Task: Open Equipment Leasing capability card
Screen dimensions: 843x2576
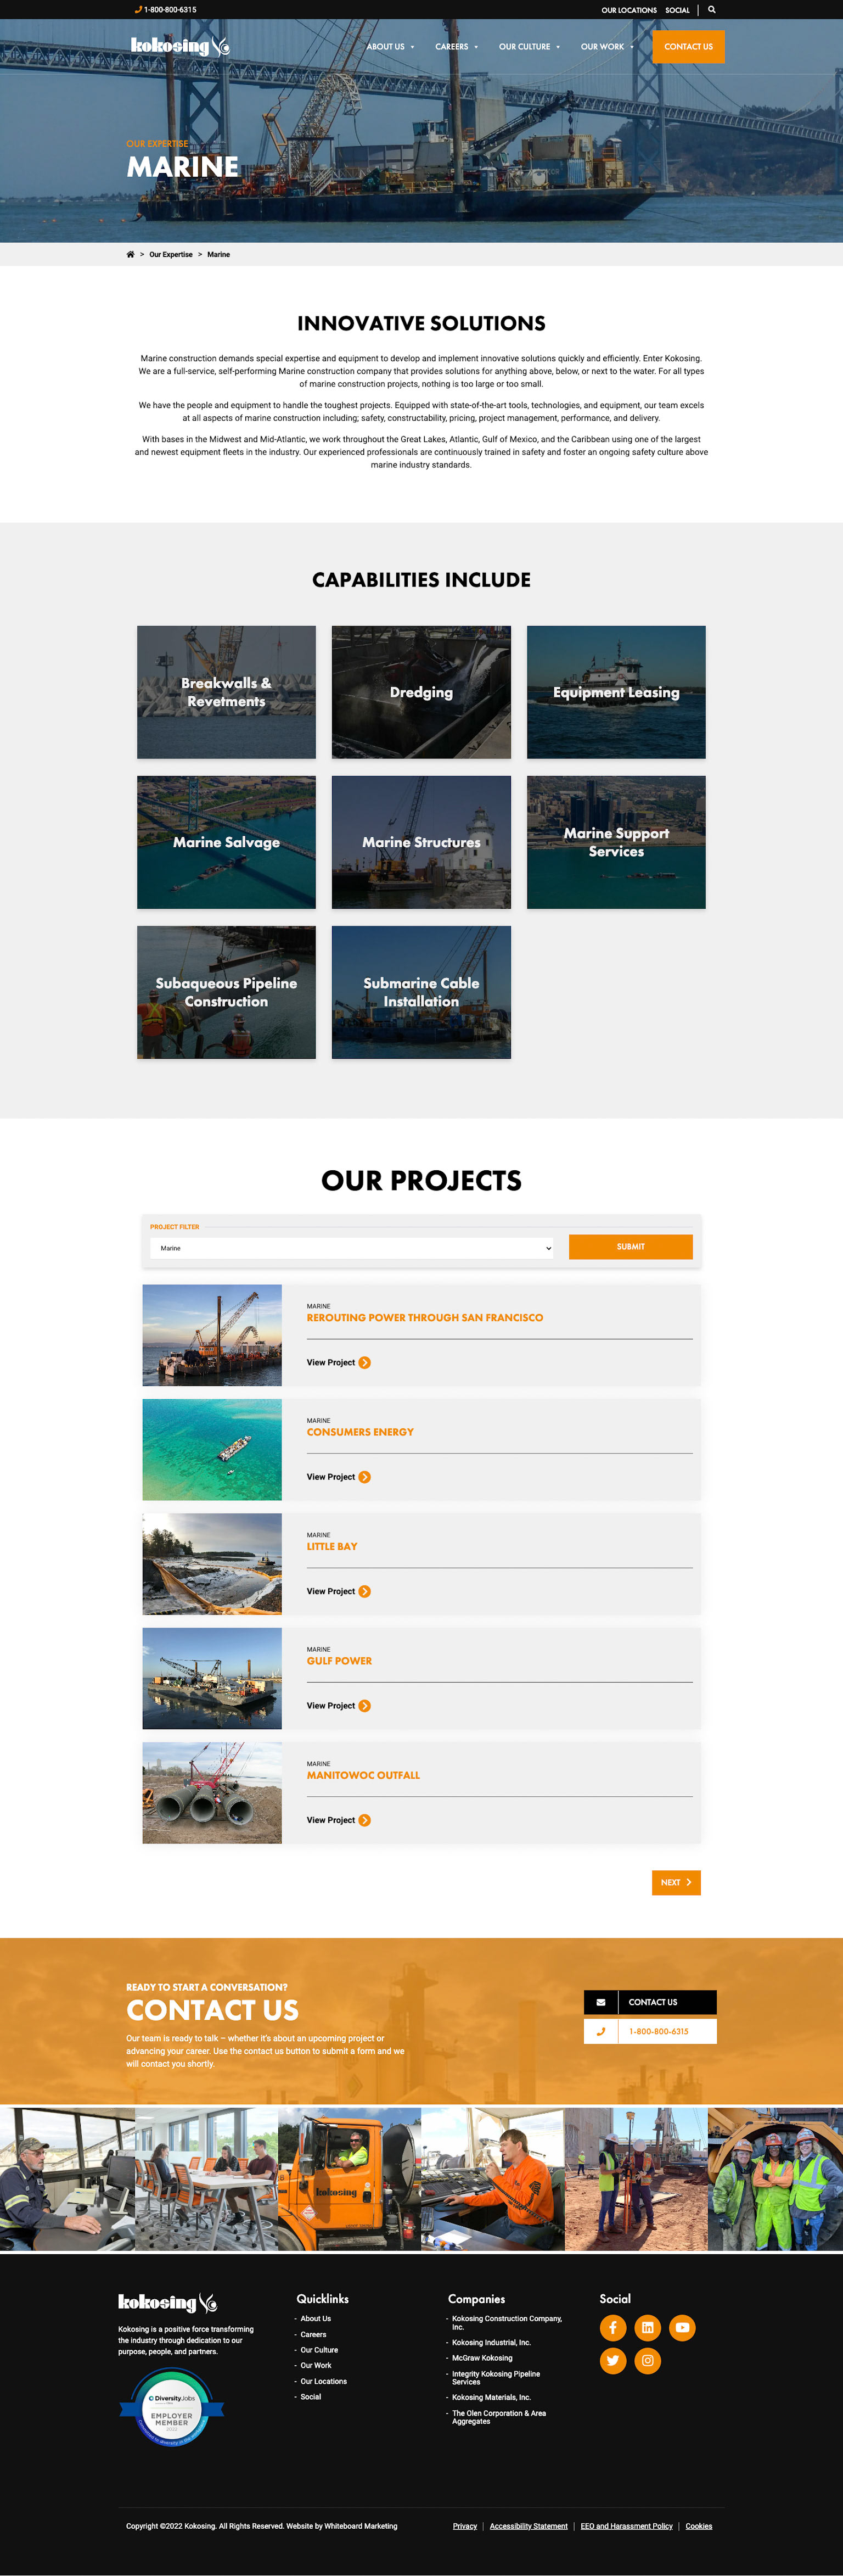Action: coord(616,692)
